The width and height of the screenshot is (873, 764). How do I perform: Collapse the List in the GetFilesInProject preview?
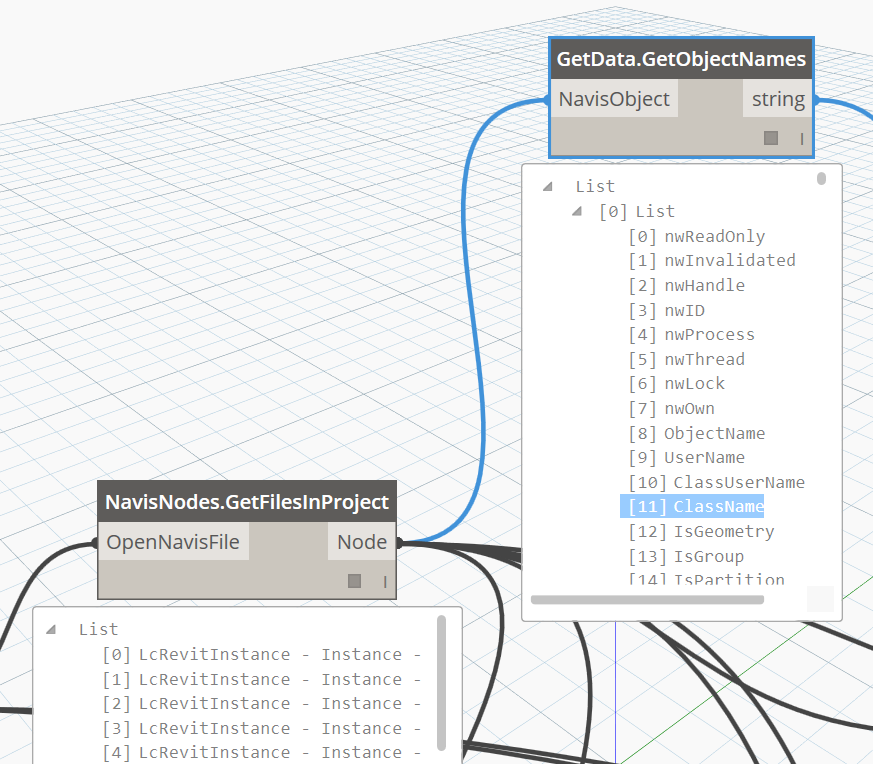click(x=51, y=630)
